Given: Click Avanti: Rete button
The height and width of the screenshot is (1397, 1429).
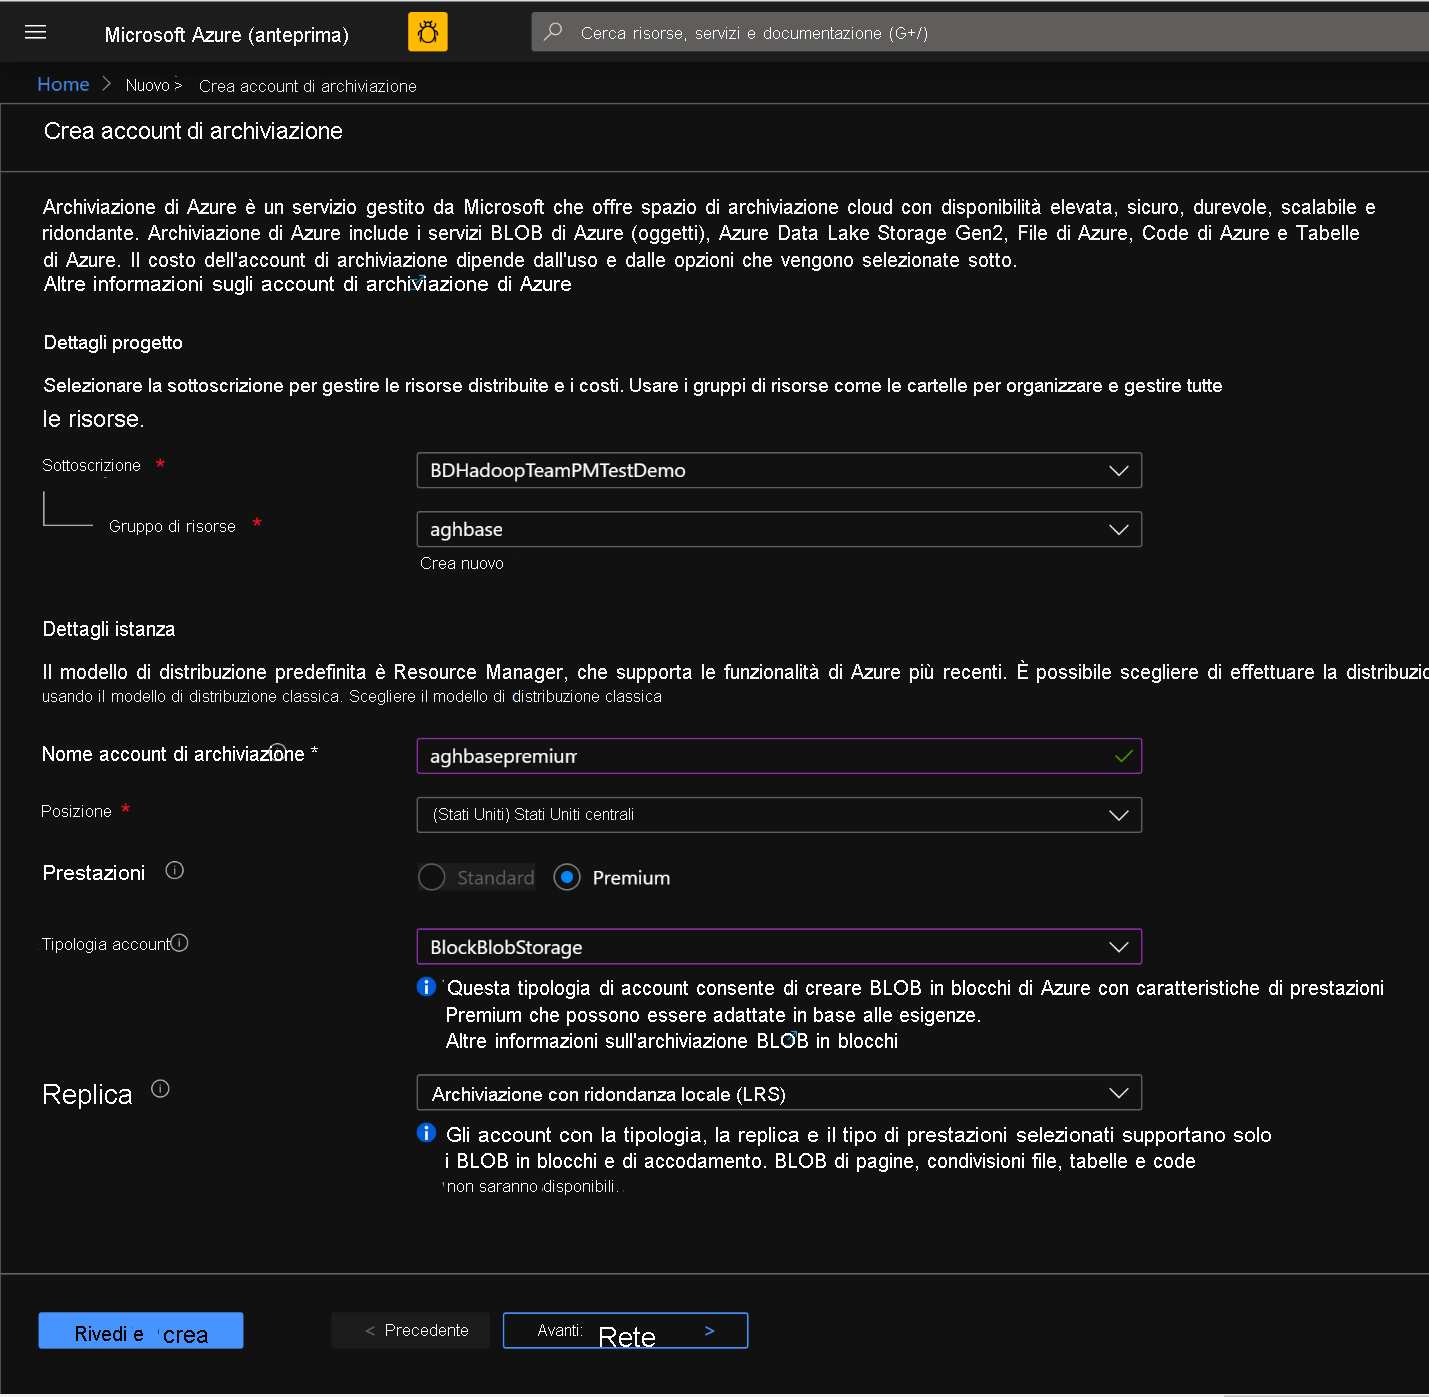Looking at the screenshot, I should pos(626,1331).
